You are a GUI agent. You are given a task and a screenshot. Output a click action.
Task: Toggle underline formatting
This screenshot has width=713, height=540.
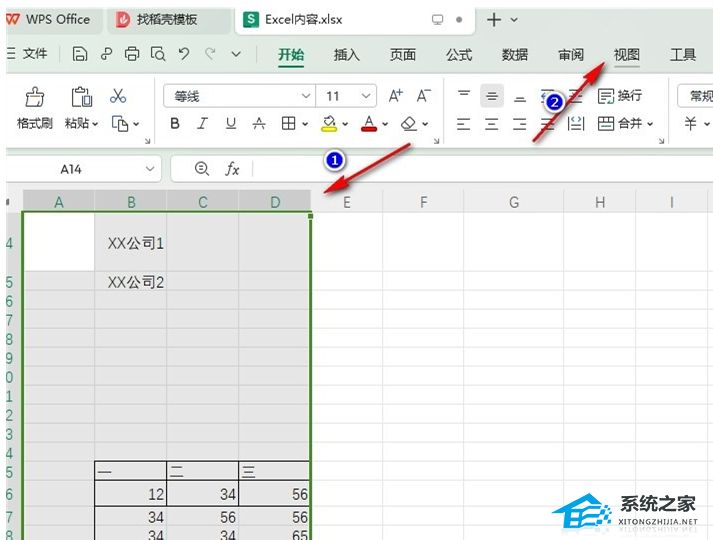pyautogui.click(x=231, y=123)
